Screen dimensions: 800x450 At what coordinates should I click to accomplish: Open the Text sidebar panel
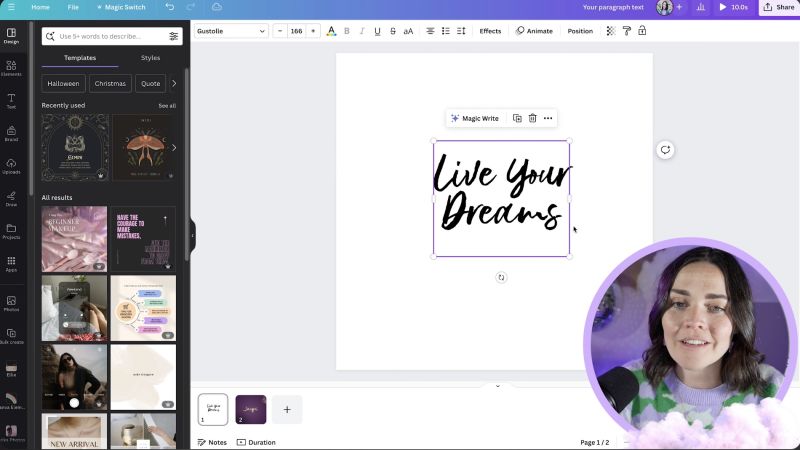pyautogui.click(x=11, y=101)
